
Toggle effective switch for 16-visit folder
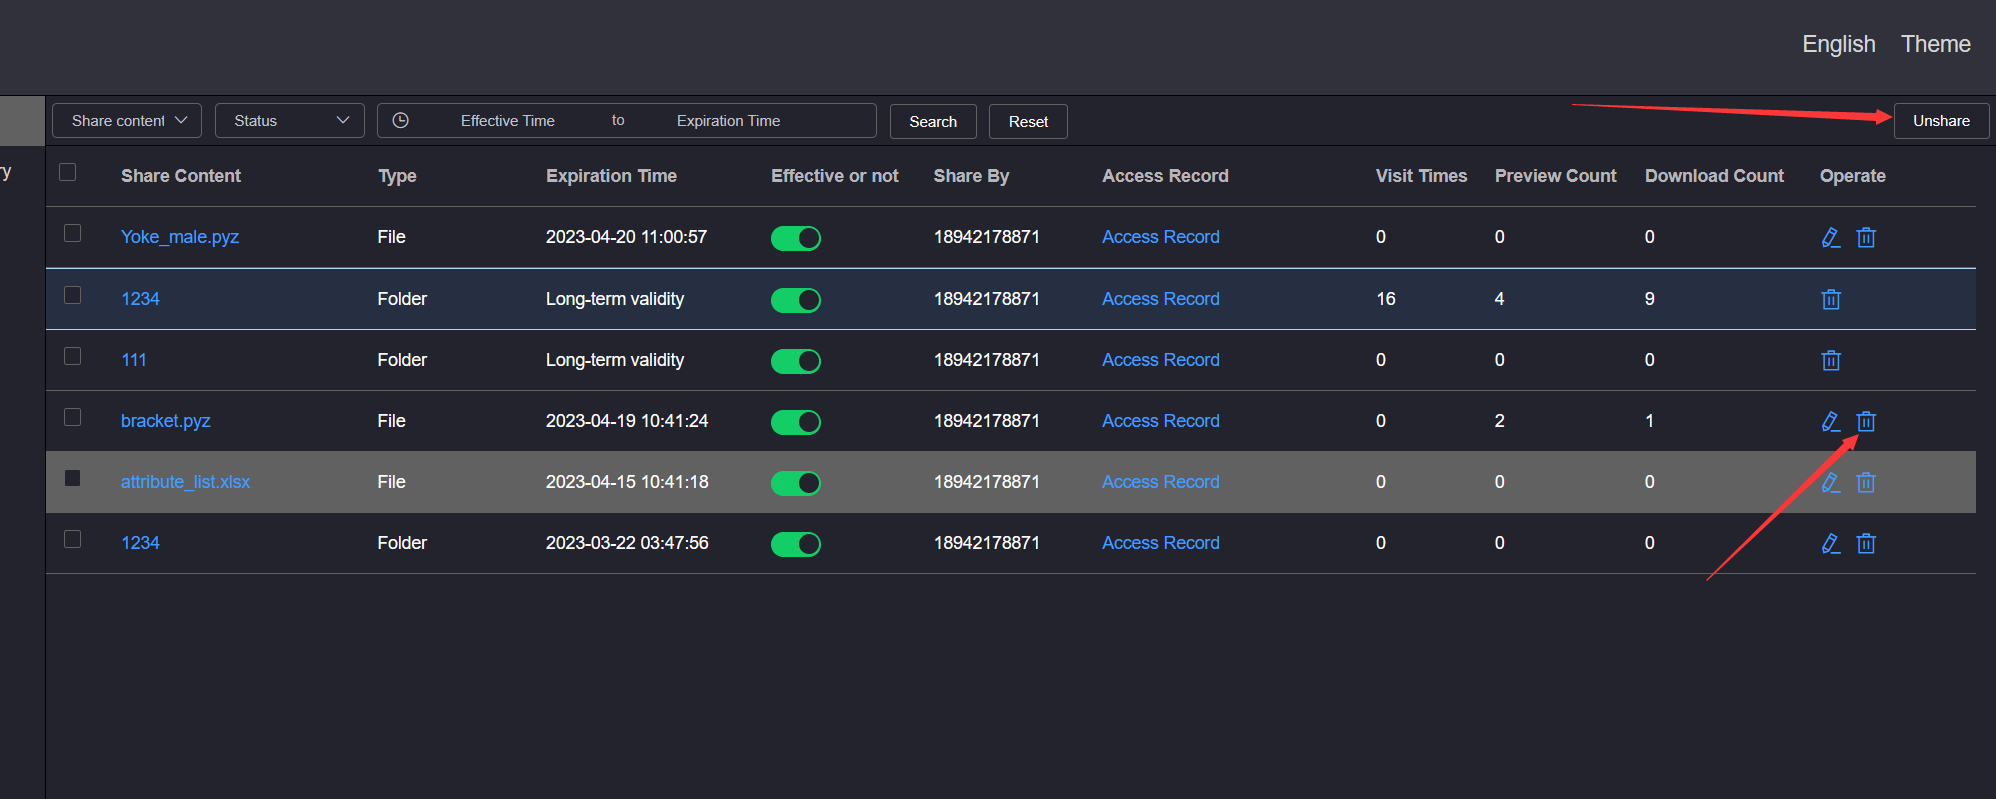[x=796, y=300]
